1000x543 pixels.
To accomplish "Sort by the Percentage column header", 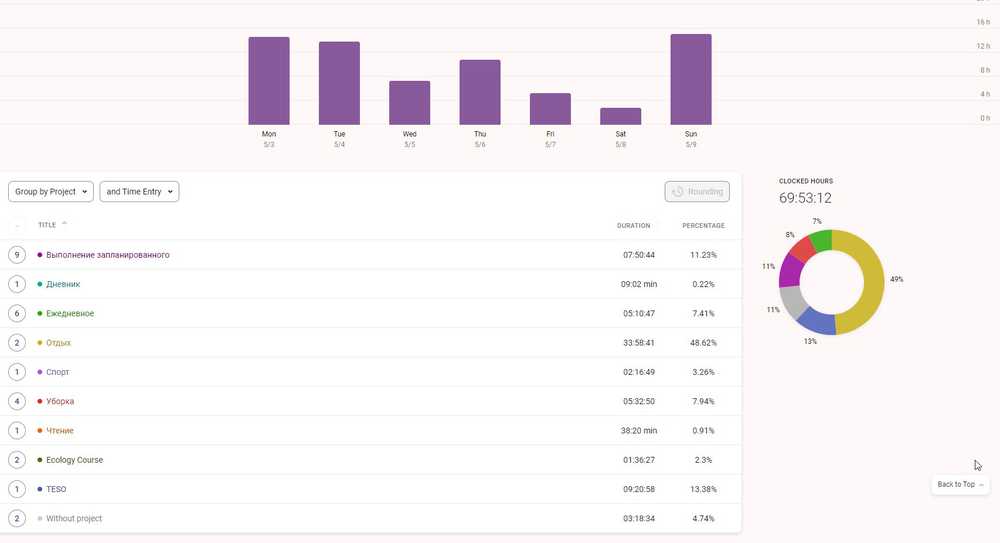I will [703, 226].
